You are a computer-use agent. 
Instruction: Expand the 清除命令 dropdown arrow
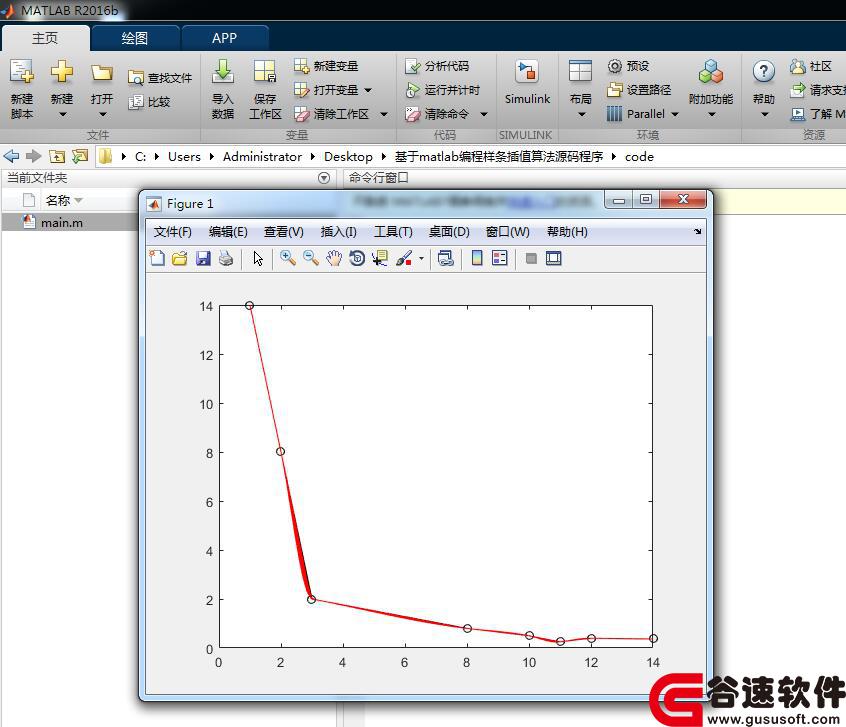pos(484,114)
